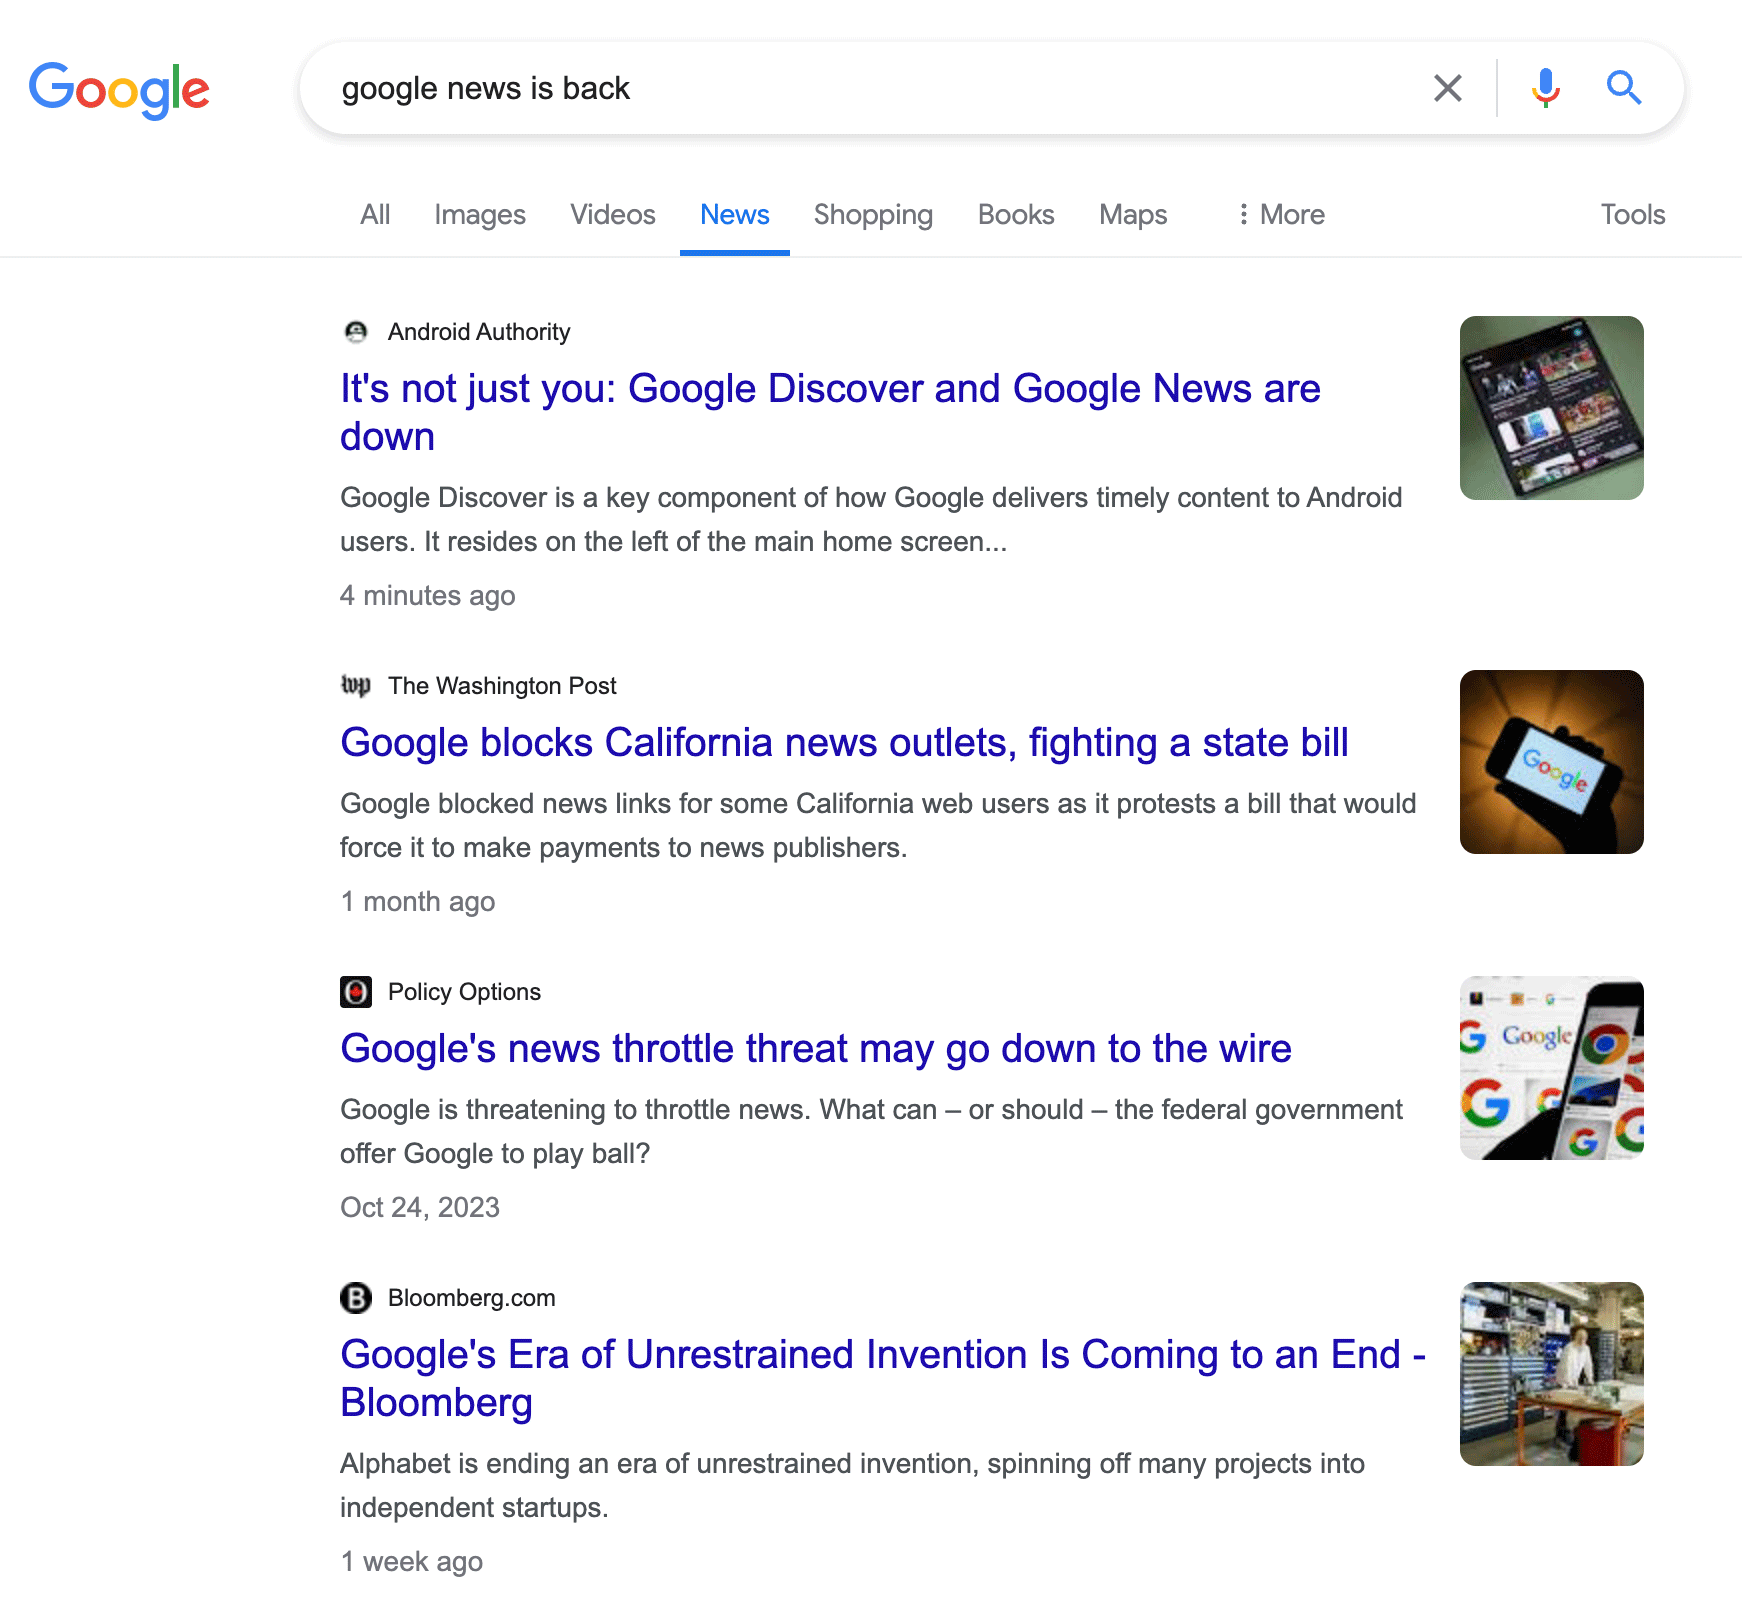Switch to the Images tab
Viewport: 1742px width, 1598px height.
pyautogui.click(x=480, y=214)
